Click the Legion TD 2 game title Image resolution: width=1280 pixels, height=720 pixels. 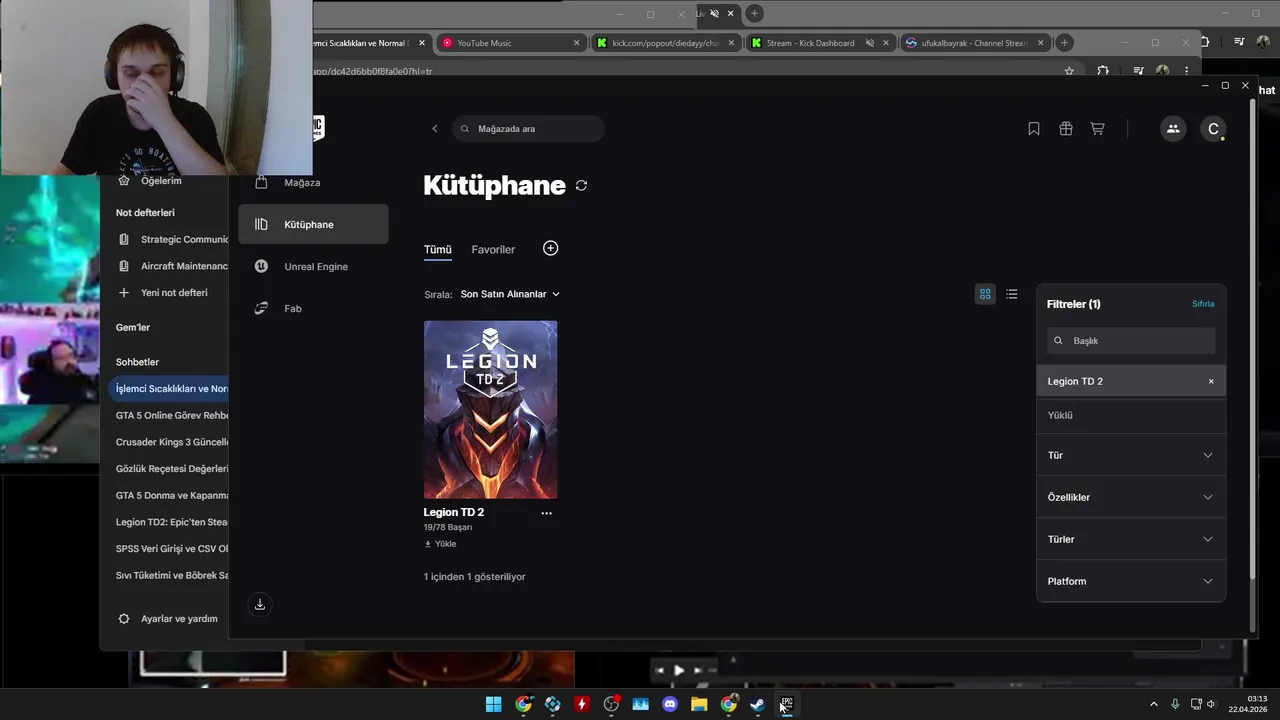454,513
